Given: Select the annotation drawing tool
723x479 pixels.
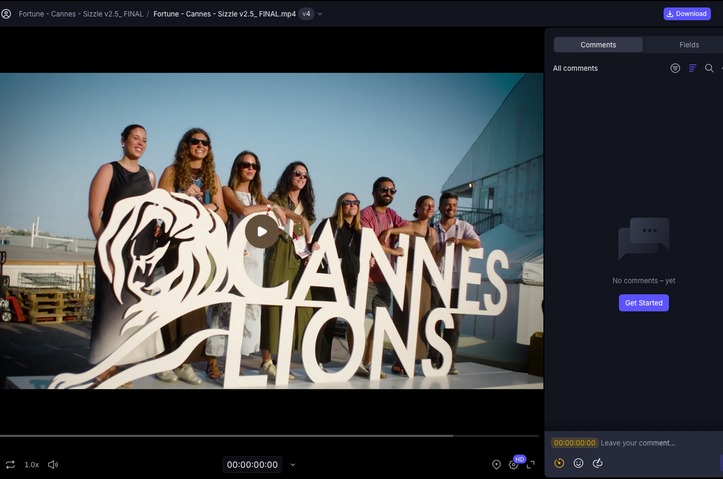Looking at the screenshot, I should 598,463.
